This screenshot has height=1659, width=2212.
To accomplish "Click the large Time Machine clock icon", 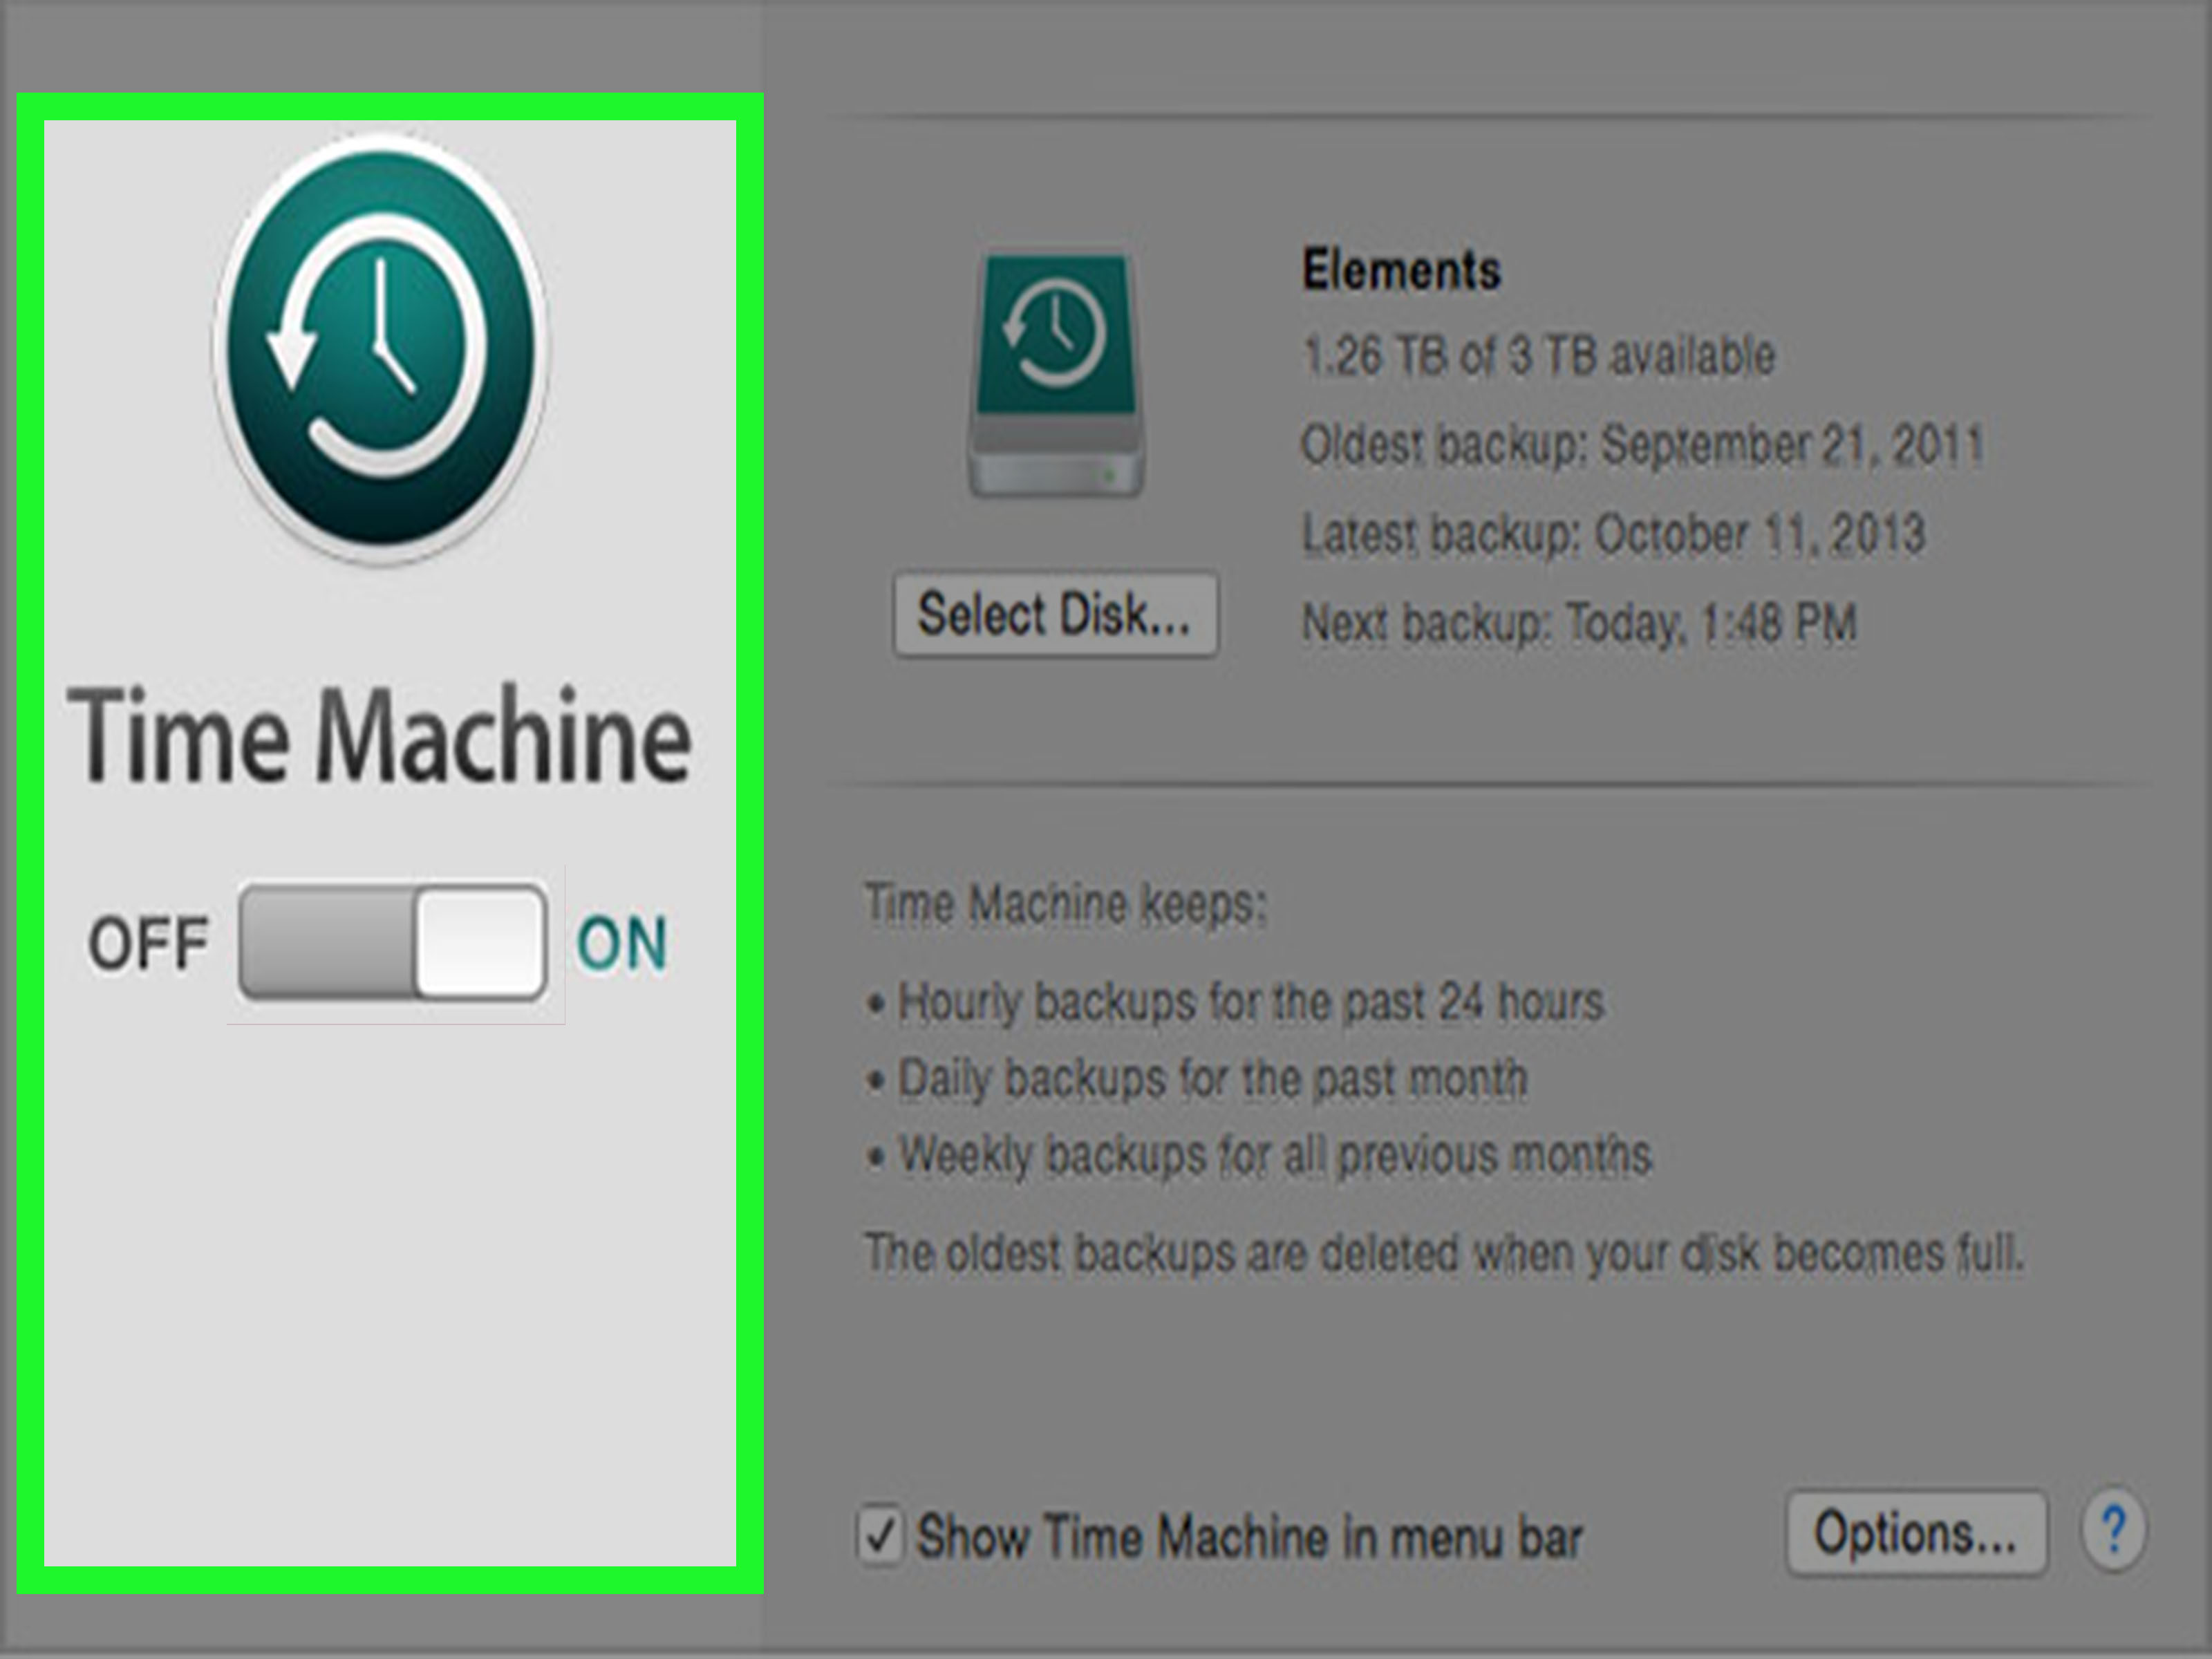I will [x=381, y=349].
